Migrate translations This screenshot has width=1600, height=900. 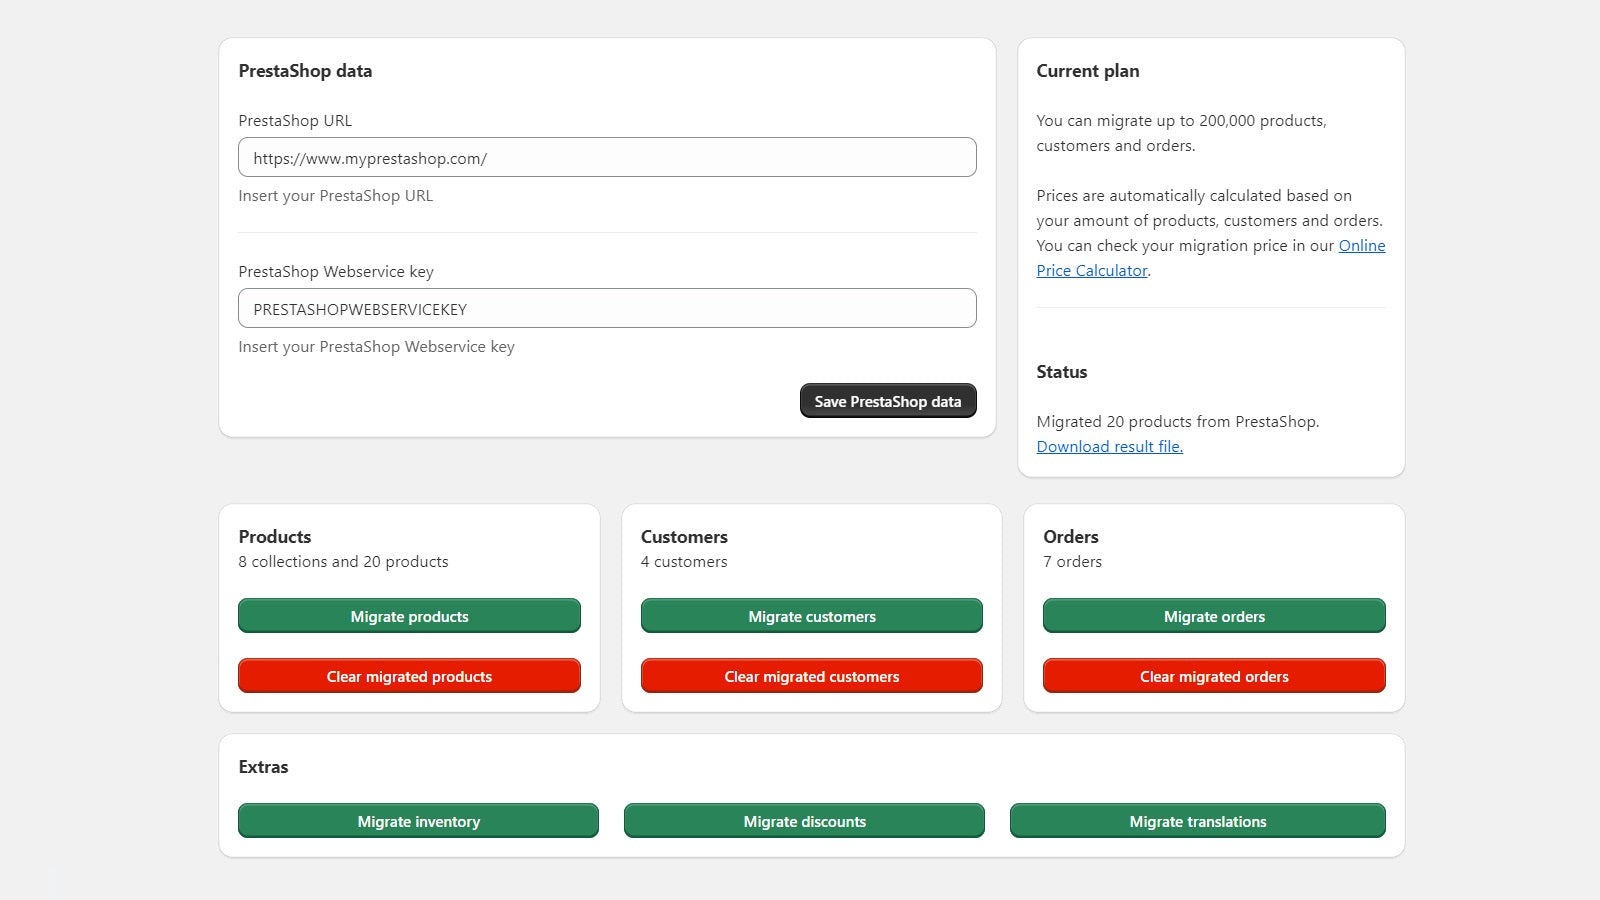(x=1197, y=821)
